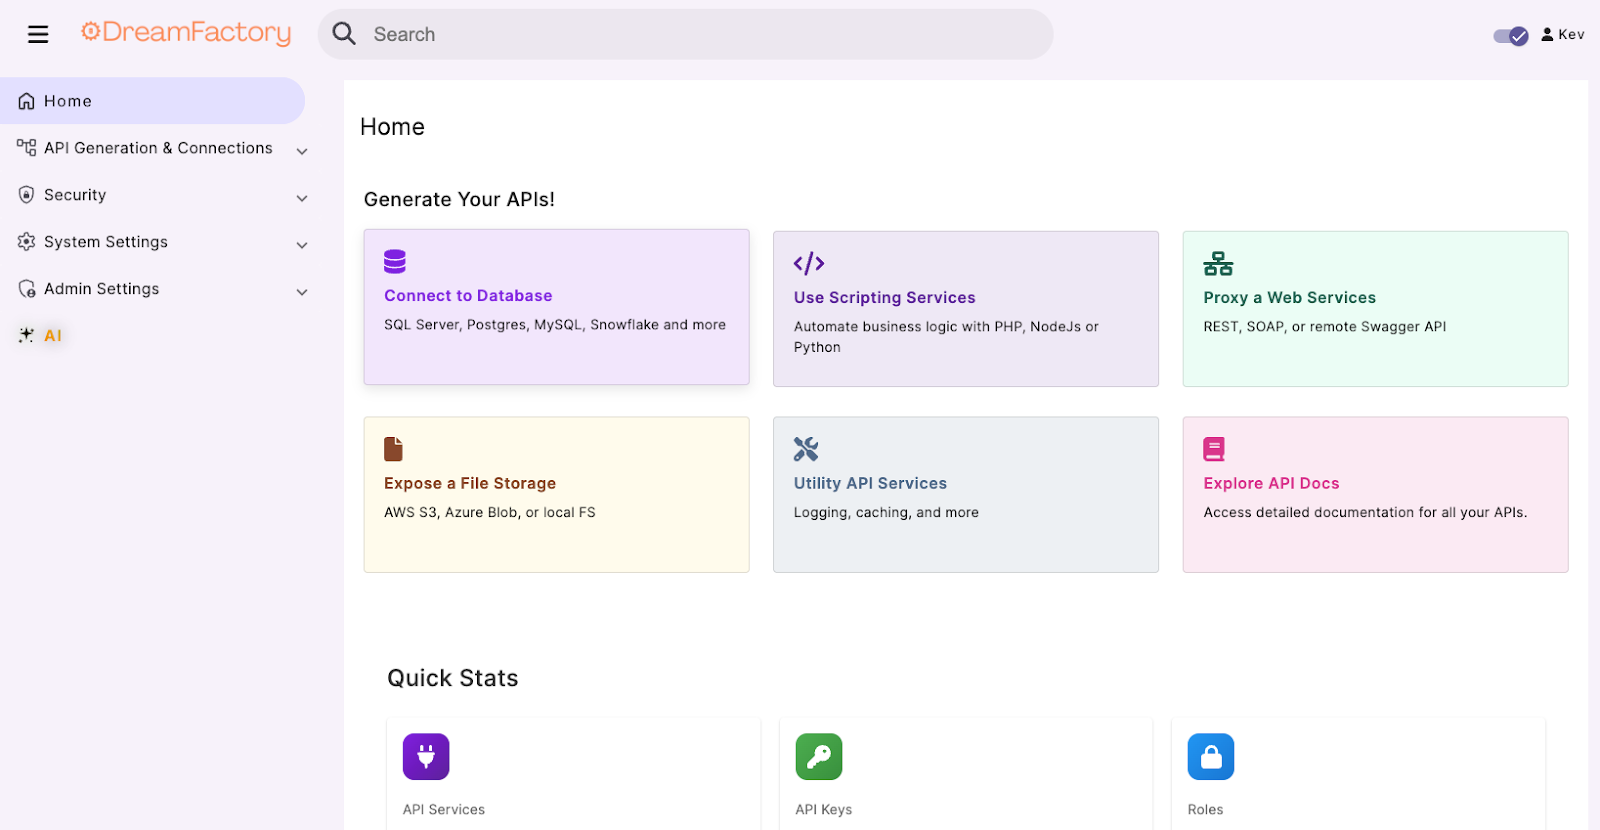Click the blue lock Roles icon

coord(1211,757)
